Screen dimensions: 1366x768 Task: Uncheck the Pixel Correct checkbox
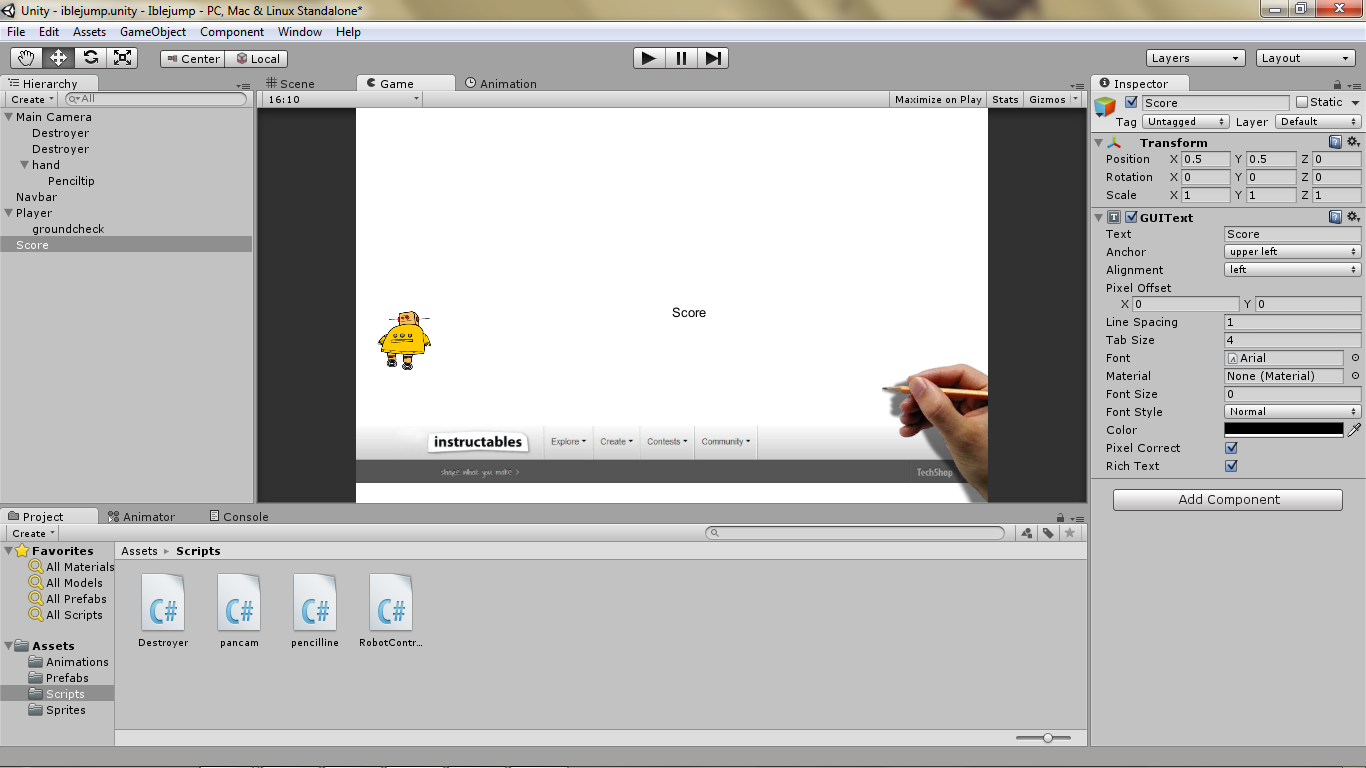(x=1231, y=448)
